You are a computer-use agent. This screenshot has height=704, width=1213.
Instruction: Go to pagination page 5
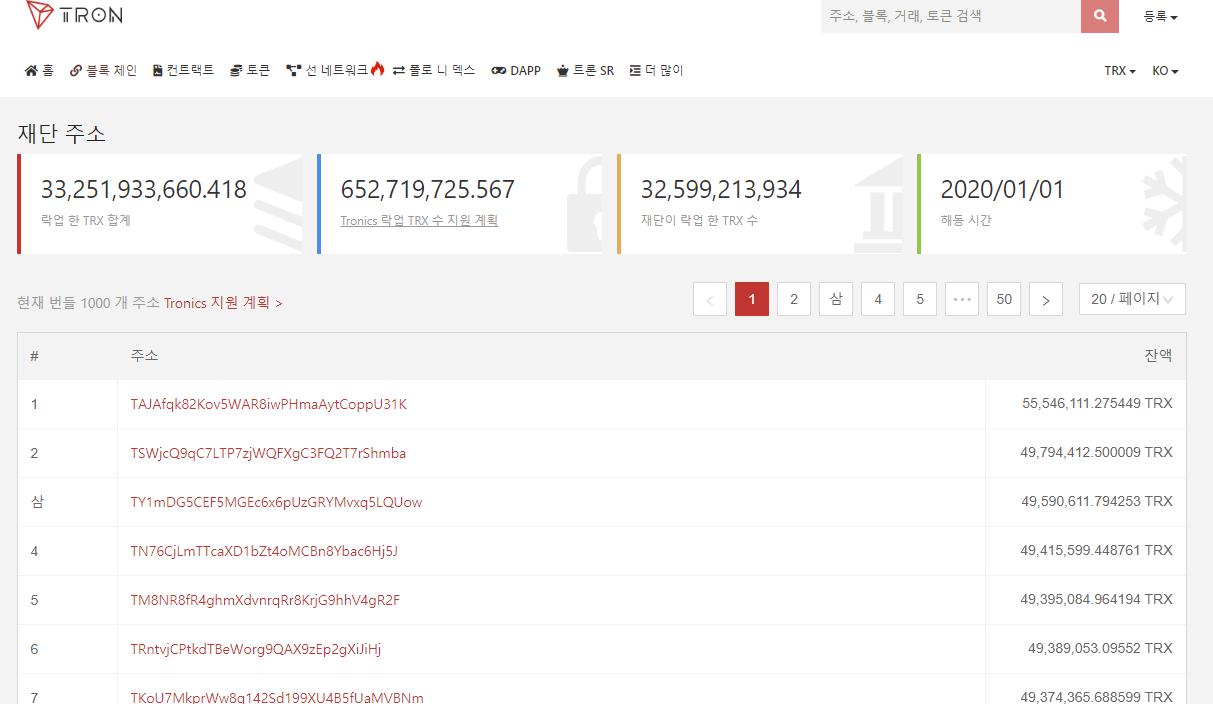click(920, 299)
